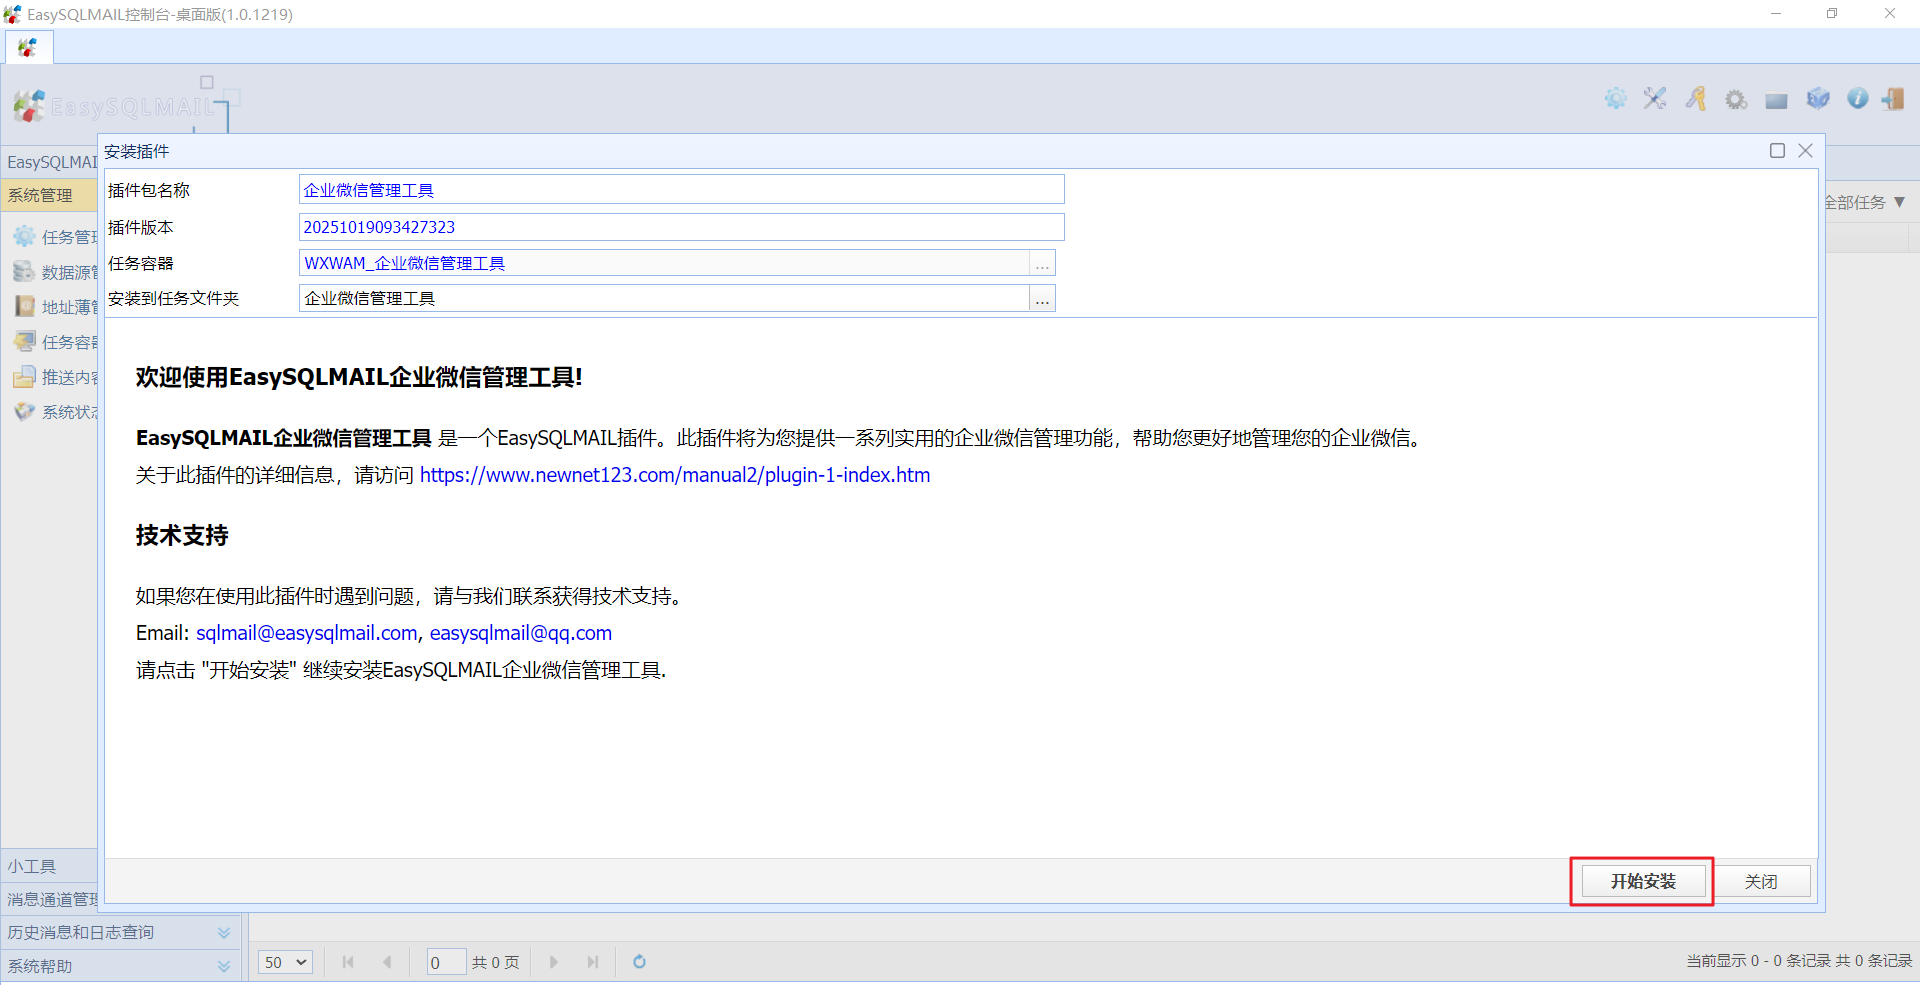Open the page size 50 dropdown
1920x985 pixels.
pos(286,962)
